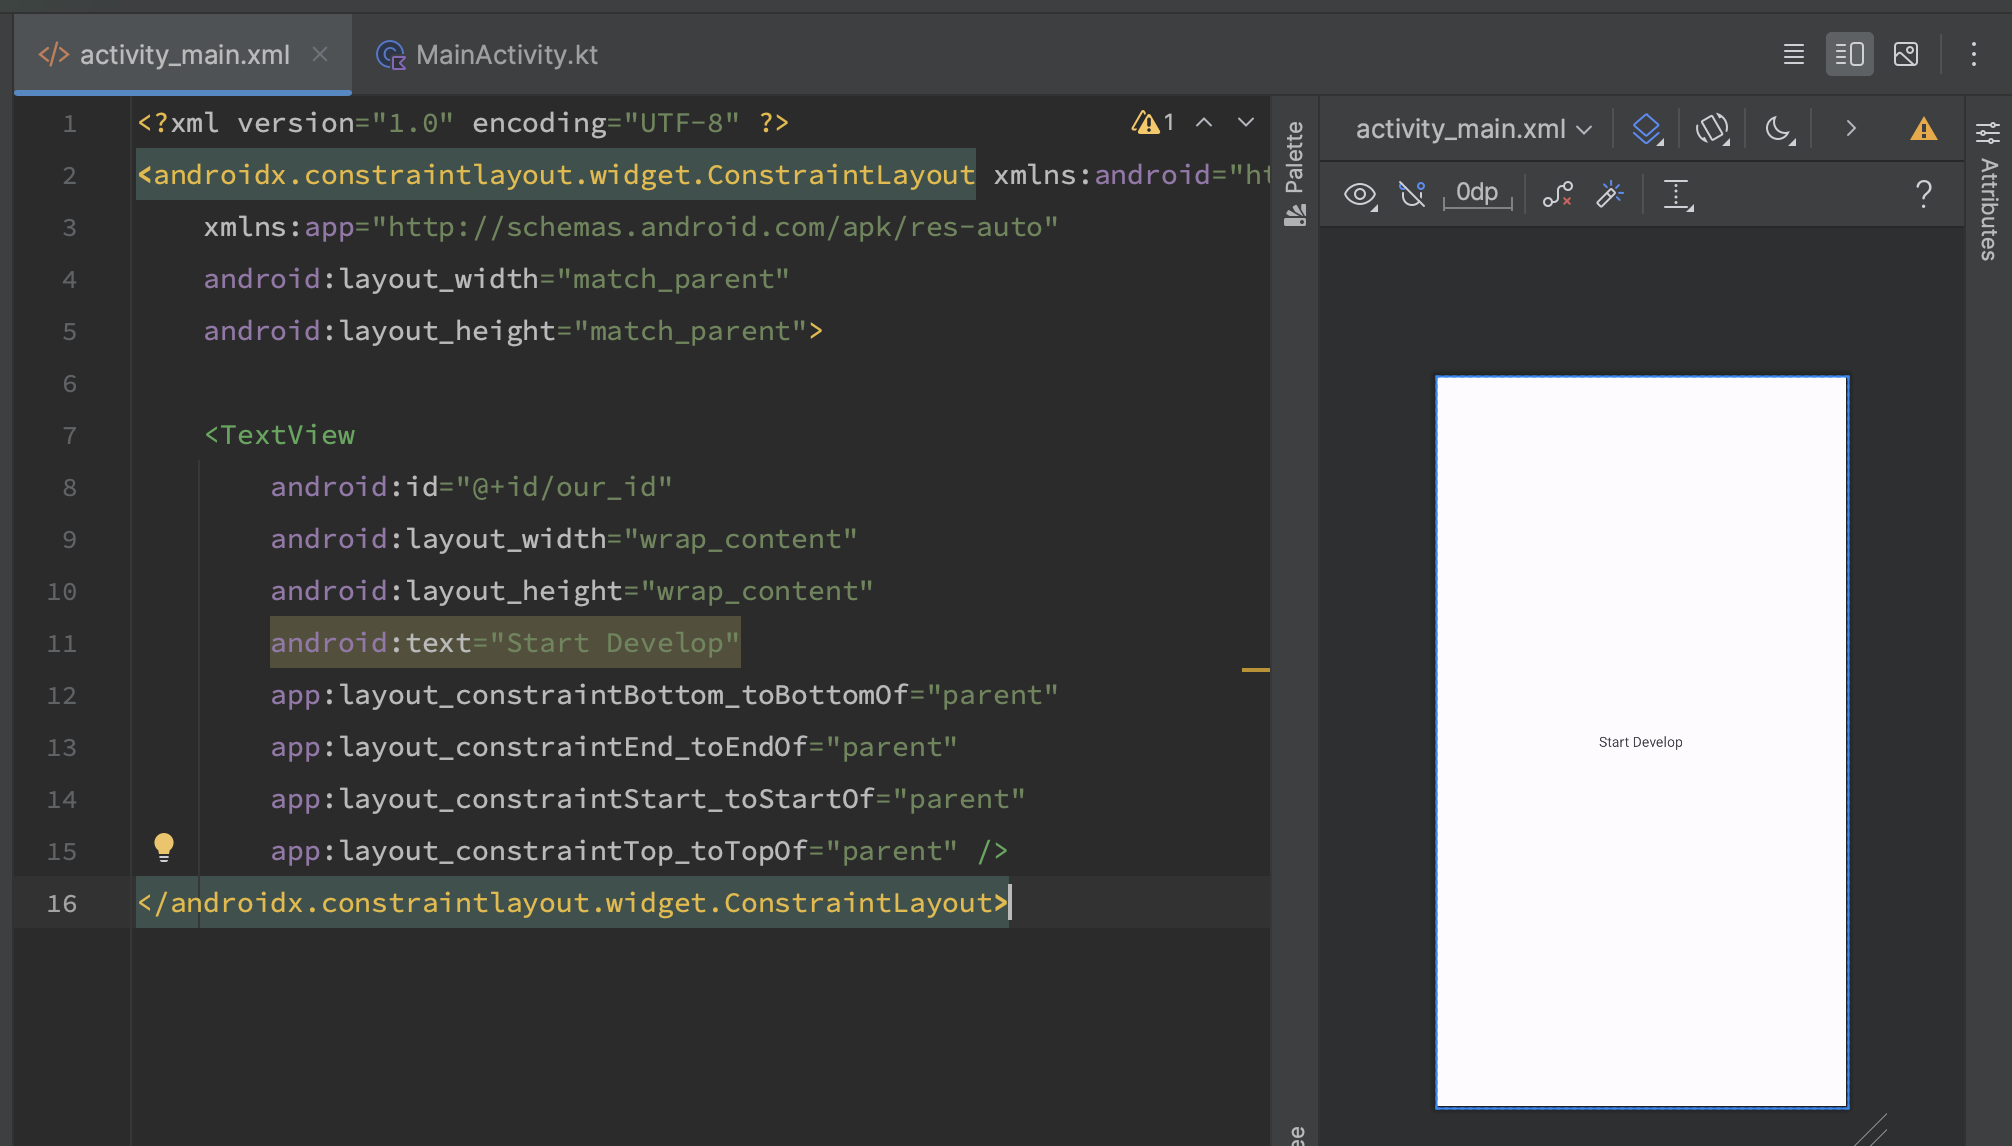Open the Guidelines dropdown icon
The width and height of the screenshot is (2012, 1146).
click(1678, 194)
